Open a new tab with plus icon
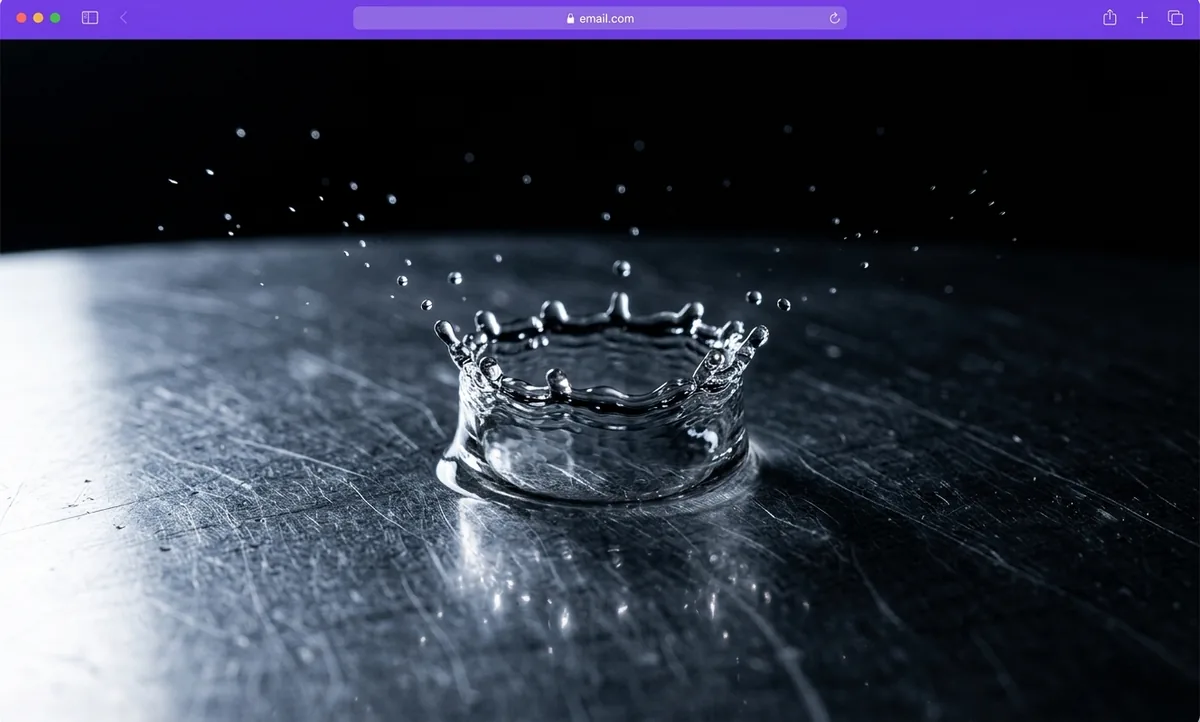The image size is (1200, 722). pyautogui.click(x=1142, y=18)
